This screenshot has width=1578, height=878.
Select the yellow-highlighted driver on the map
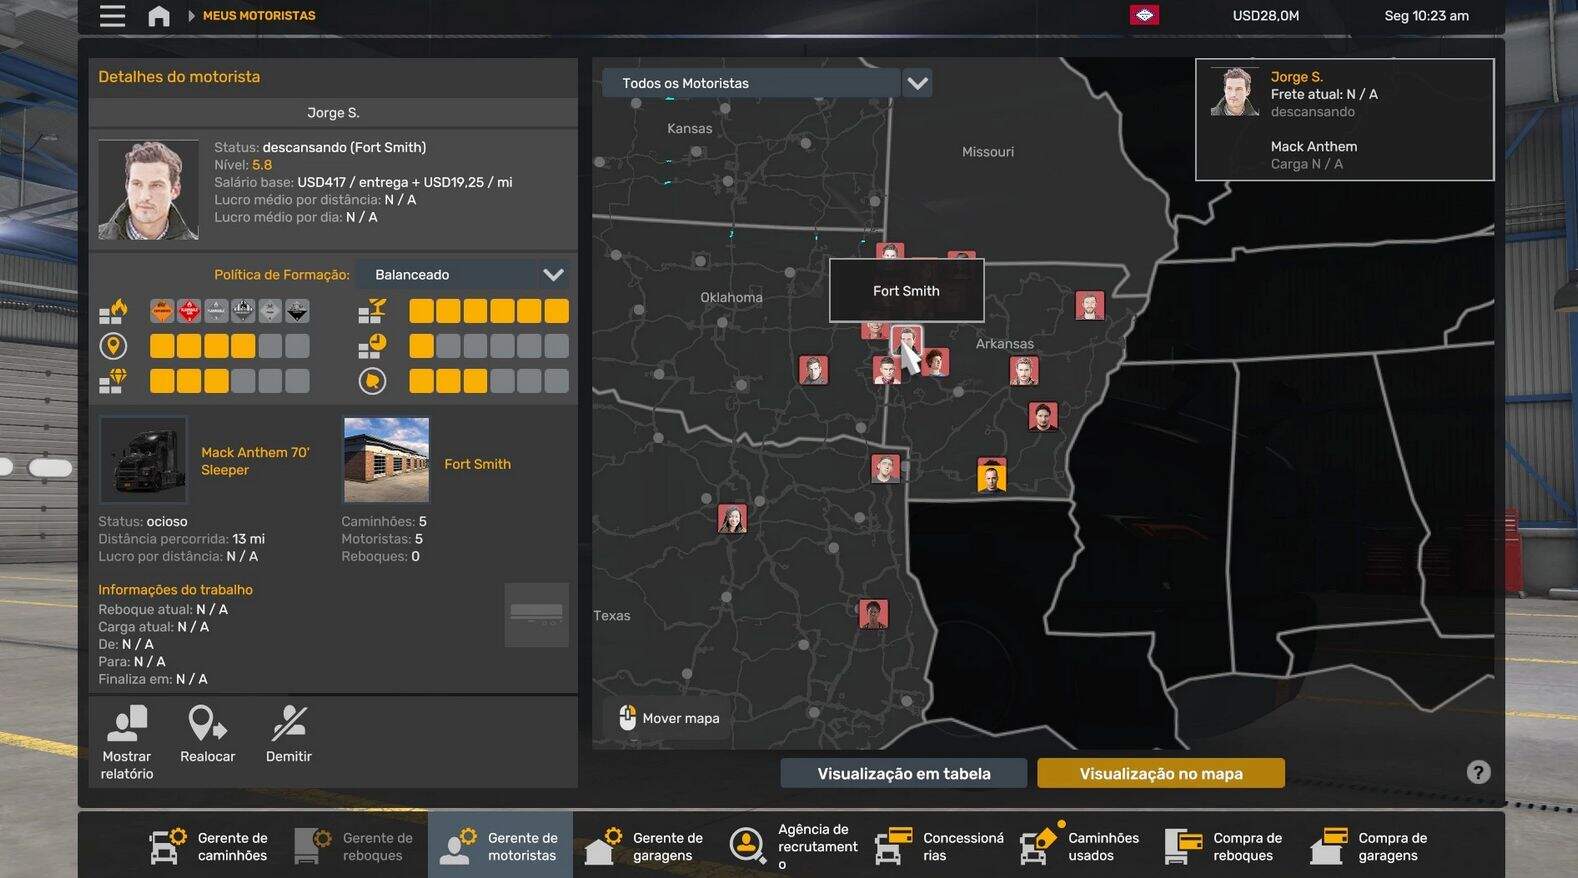(991, 476)
